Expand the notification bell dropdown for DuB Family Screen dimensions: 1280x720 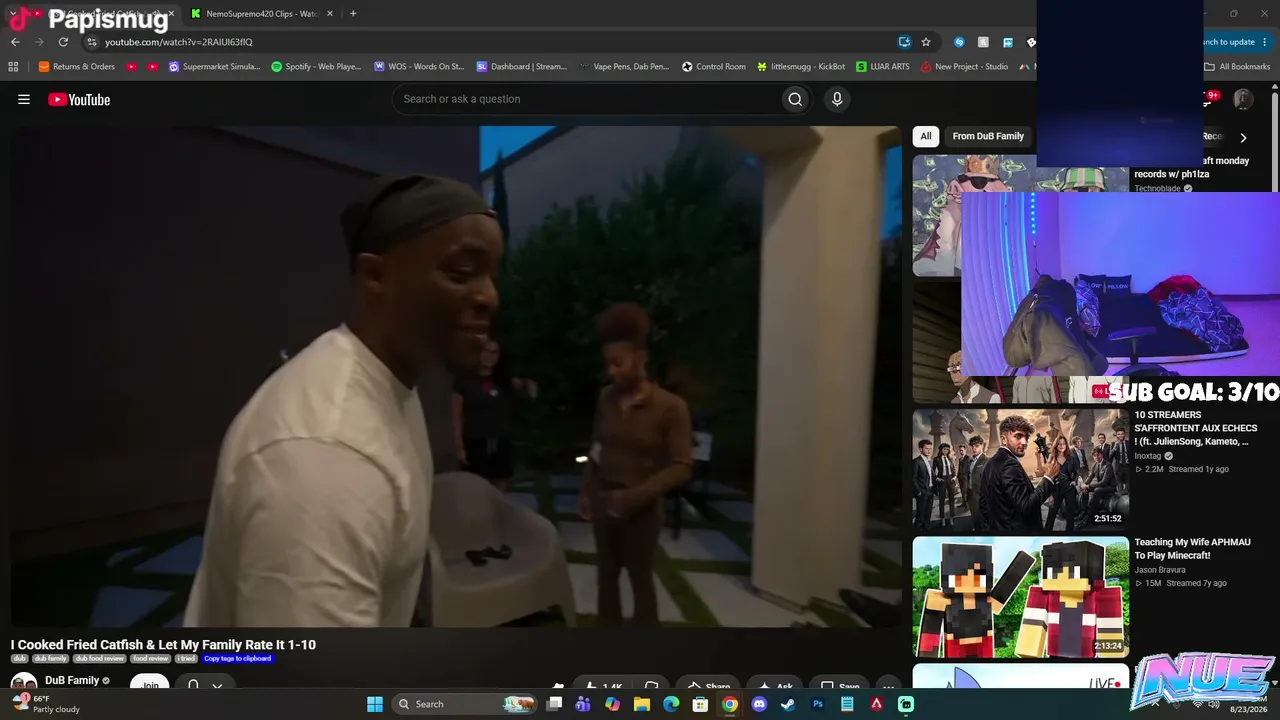click(217, 686)
